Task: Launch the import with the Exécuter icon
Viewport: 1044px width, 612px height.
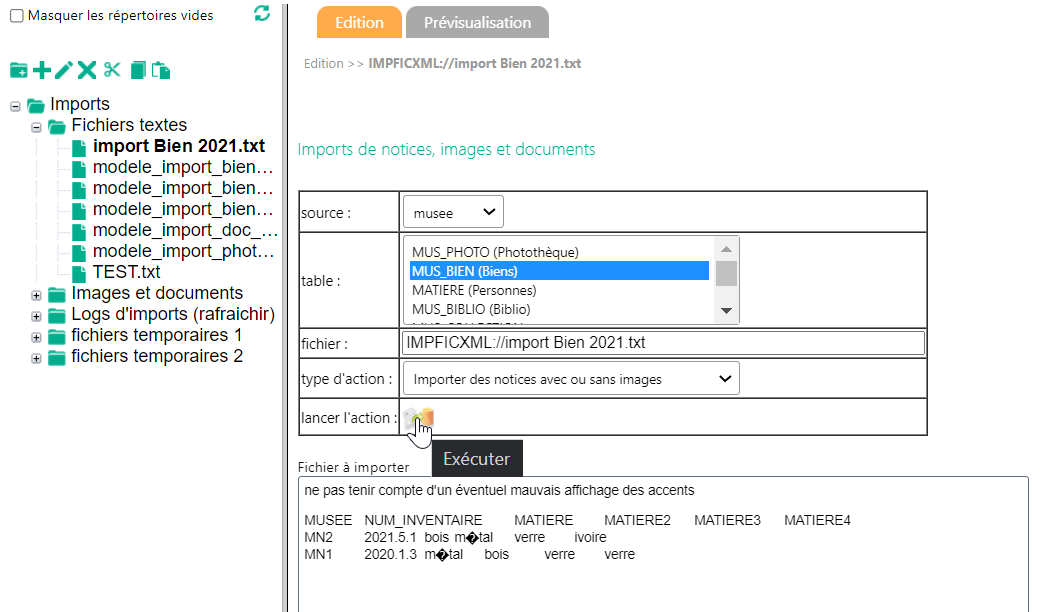Action: [419, 418]
